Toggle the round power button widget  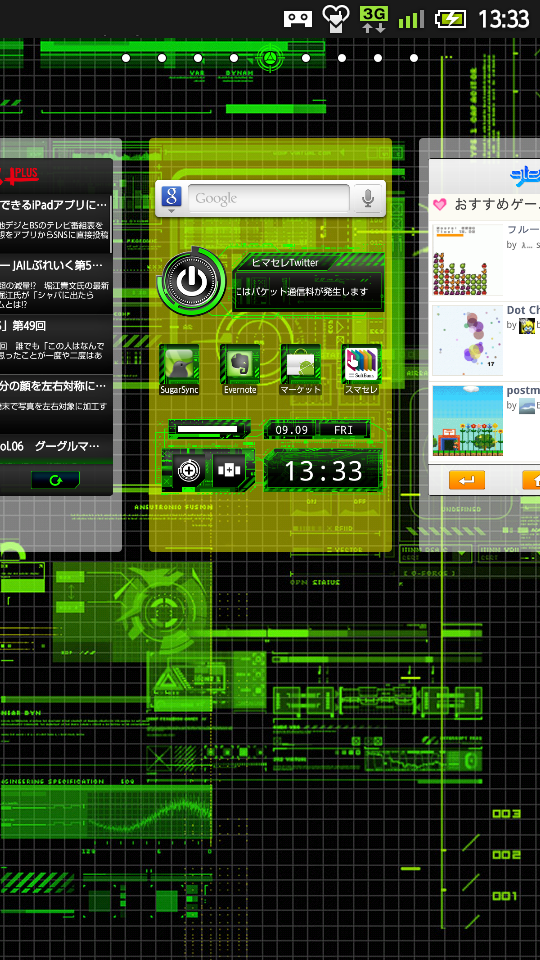192,281
